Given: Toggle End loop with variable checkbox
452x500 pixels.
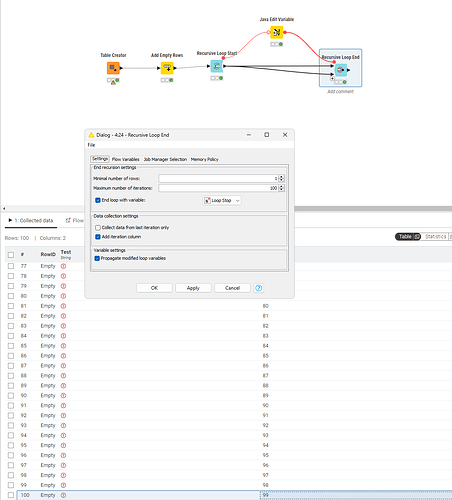Looking at the screenshot, I should 98,200.
